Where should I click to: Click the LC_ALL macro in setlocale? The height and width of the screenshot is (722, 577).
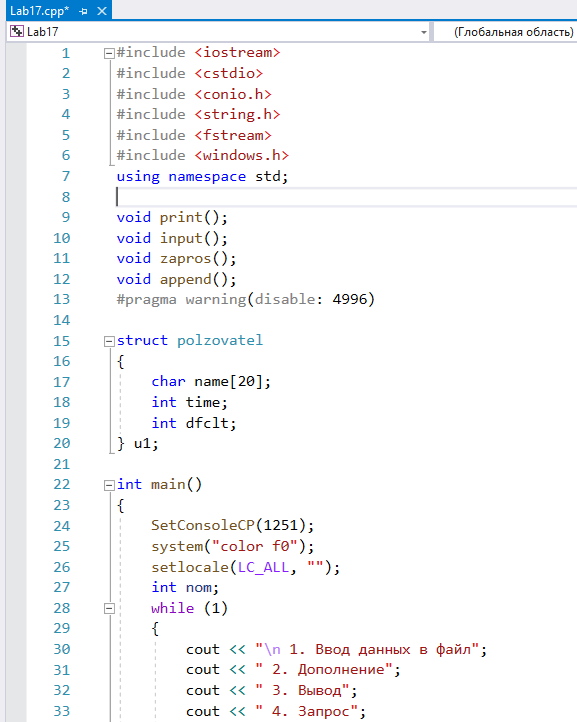point(263,567)
